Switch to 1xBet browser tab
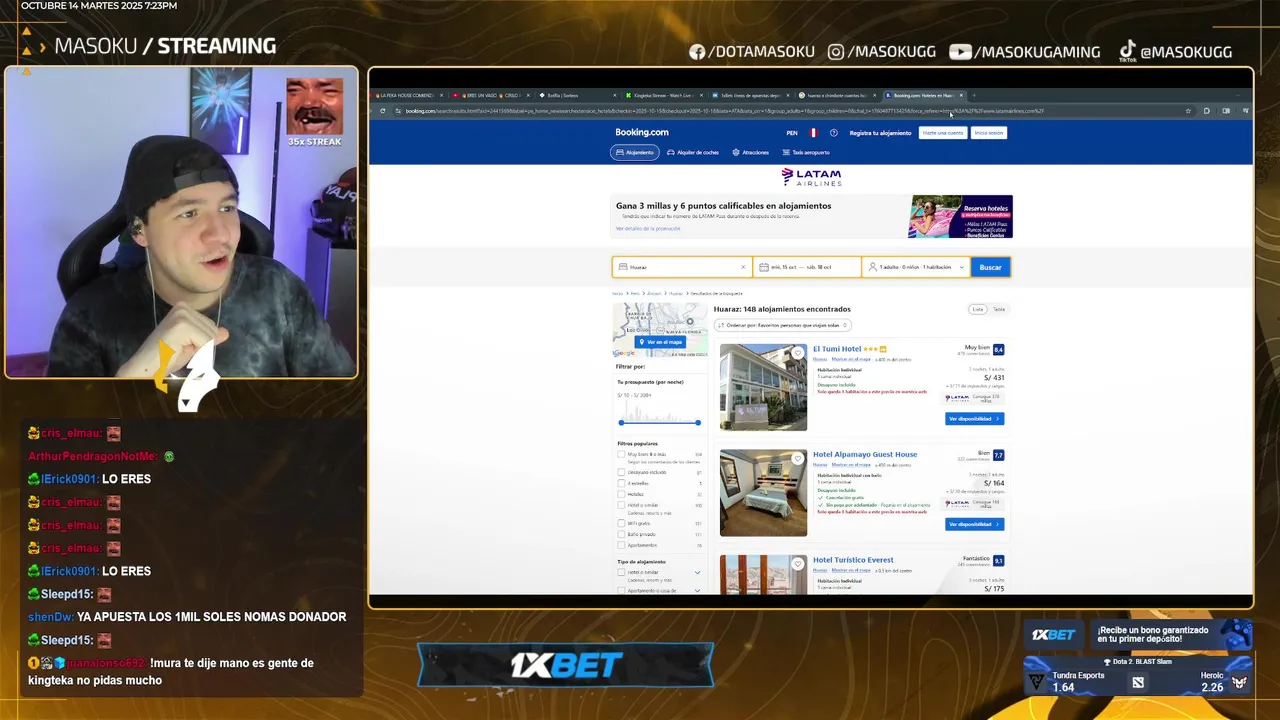1280x720 pixels. coord(750,96)
